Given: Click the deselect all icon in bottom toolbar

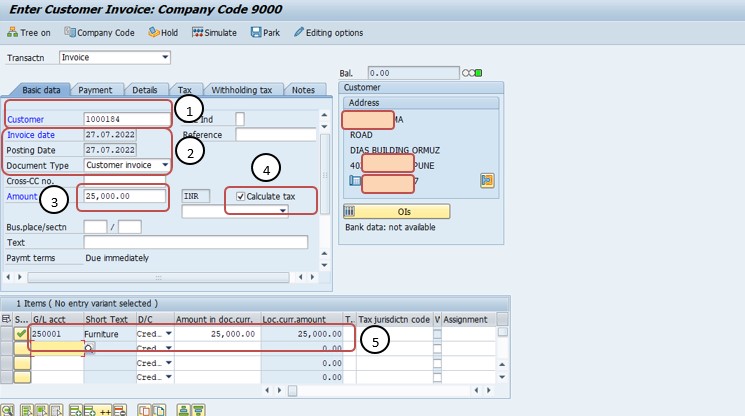Looking at the screenshot, I should (x=57, y=410).
